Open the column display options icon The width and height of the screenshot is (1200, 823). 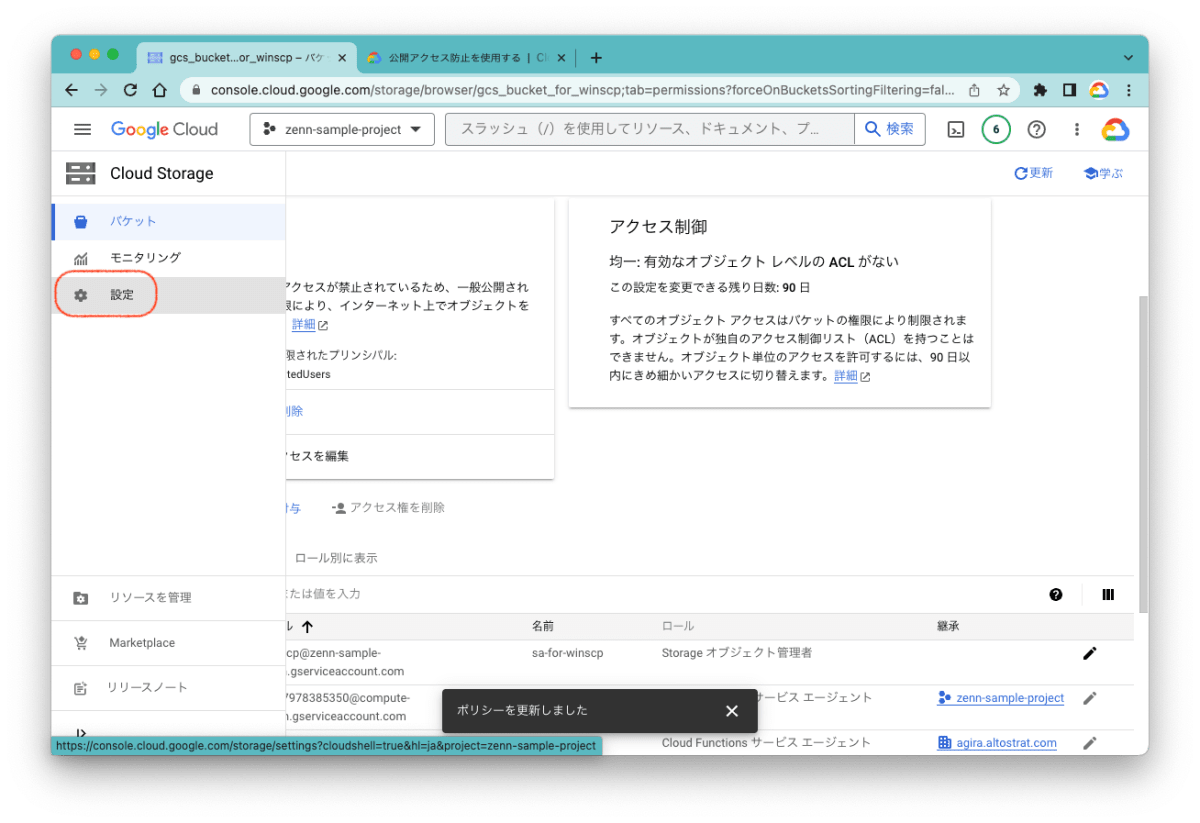[x=1108, y=594]
